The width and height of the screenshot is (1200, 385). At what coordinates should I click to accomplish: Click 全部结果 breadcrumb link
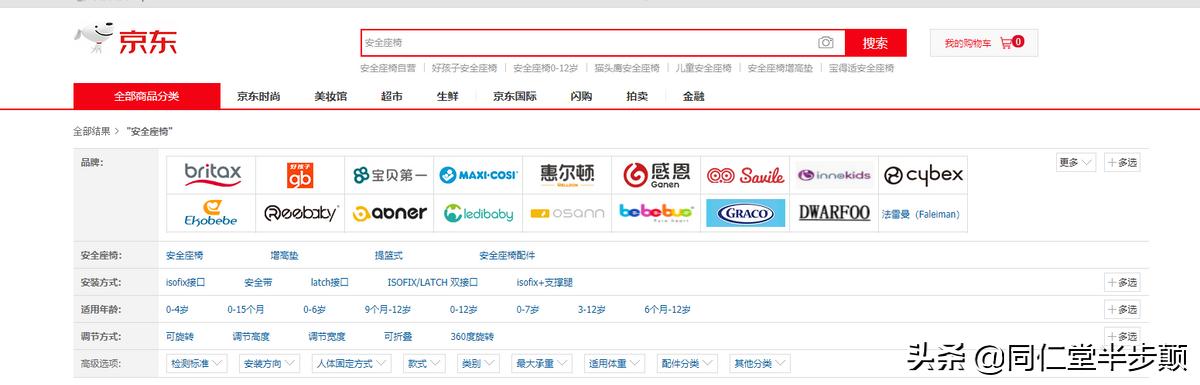(92, 131)
